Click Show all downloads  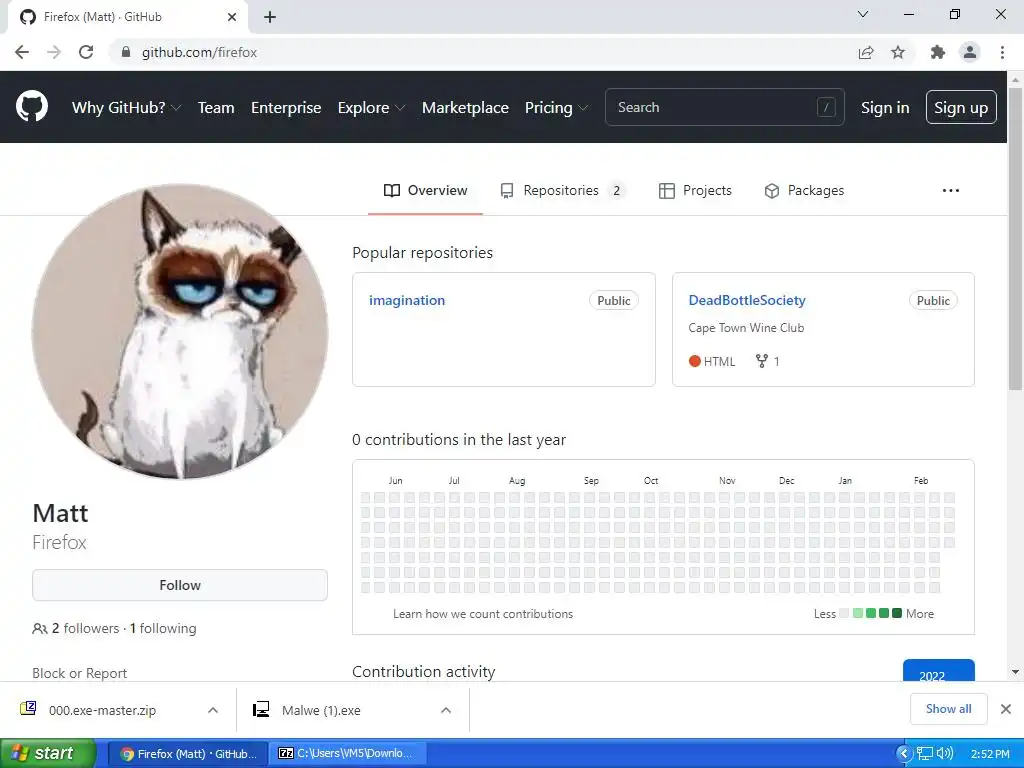948,709
